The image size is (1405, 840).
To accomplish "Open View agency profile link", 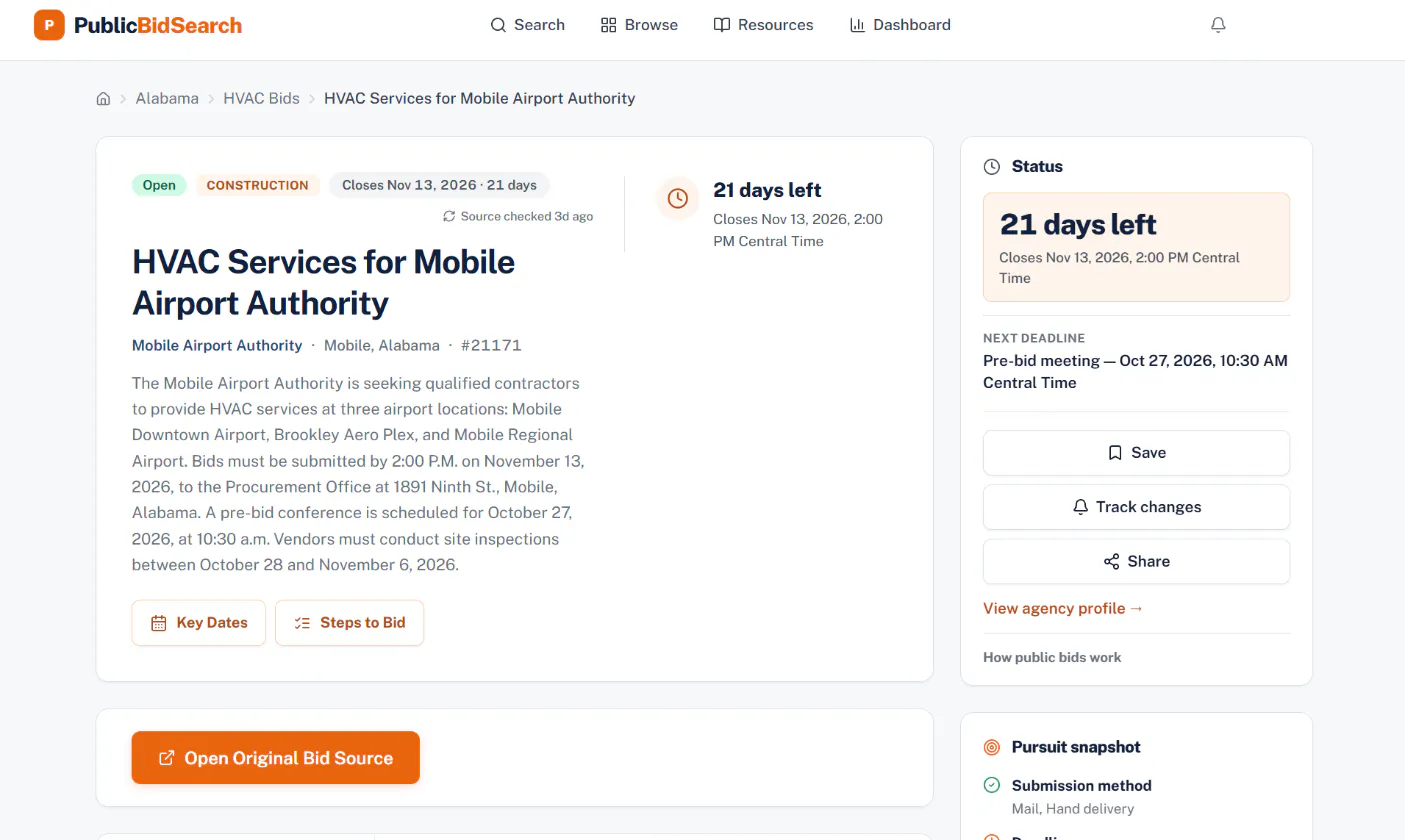I will click(1063, 608).
